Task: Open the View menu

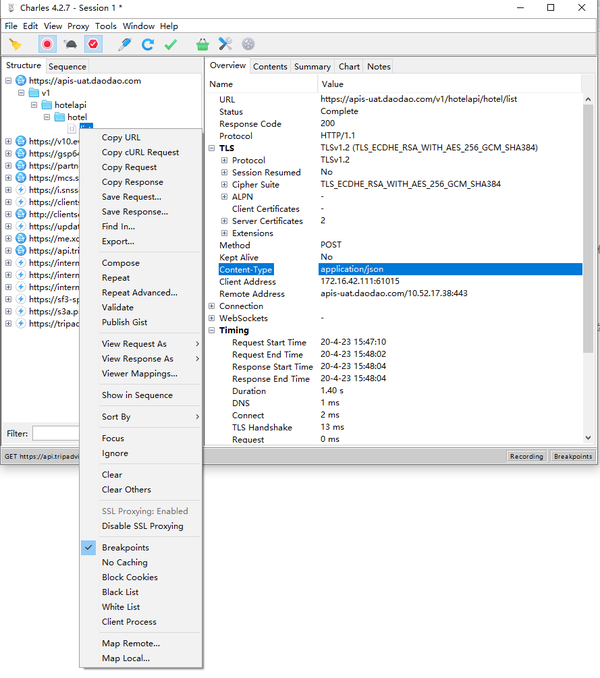Action: point(53,26)
